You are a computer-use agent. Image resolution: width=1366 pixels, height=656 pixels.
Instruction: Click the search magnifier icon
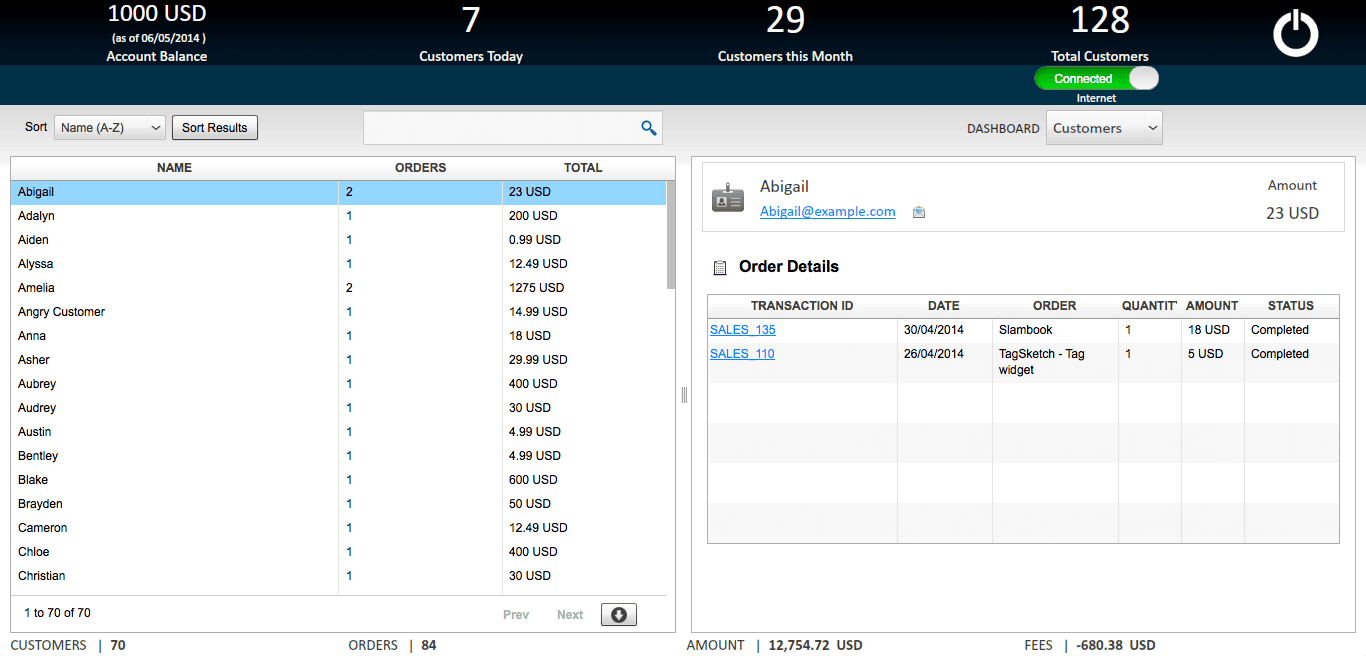click(649, 128)
